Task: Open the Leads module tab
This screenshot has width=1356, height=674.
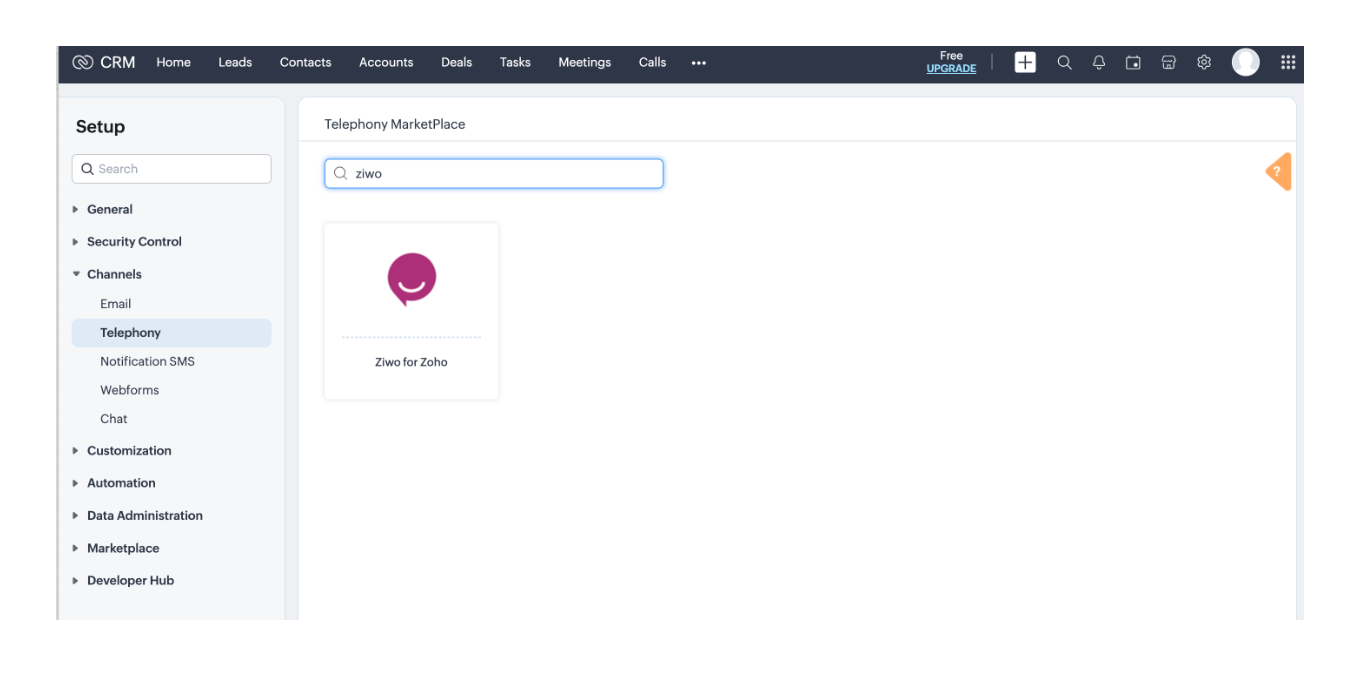Action: click(x=235, y=62)
